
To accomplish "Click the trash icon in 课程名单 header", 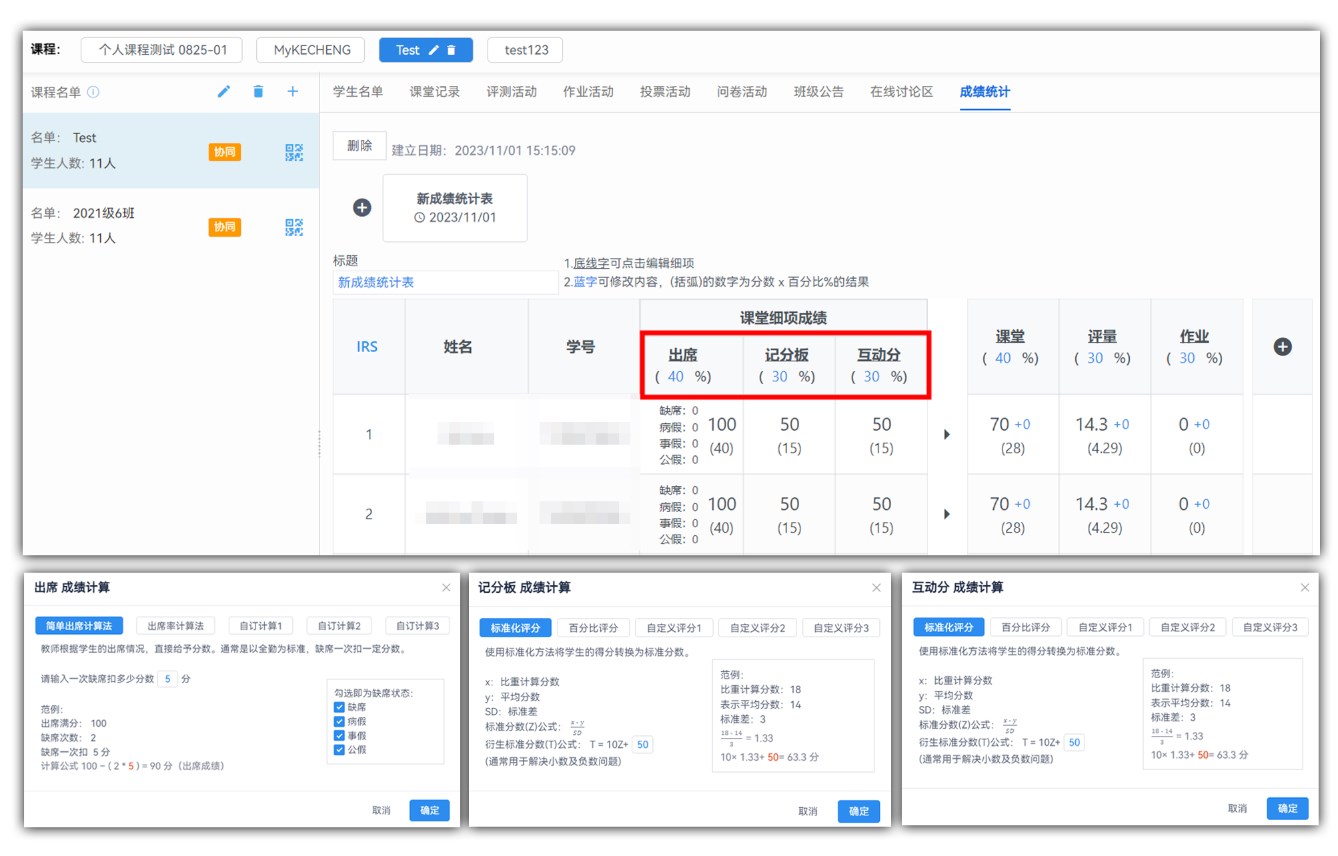I will tap(258, 92).
